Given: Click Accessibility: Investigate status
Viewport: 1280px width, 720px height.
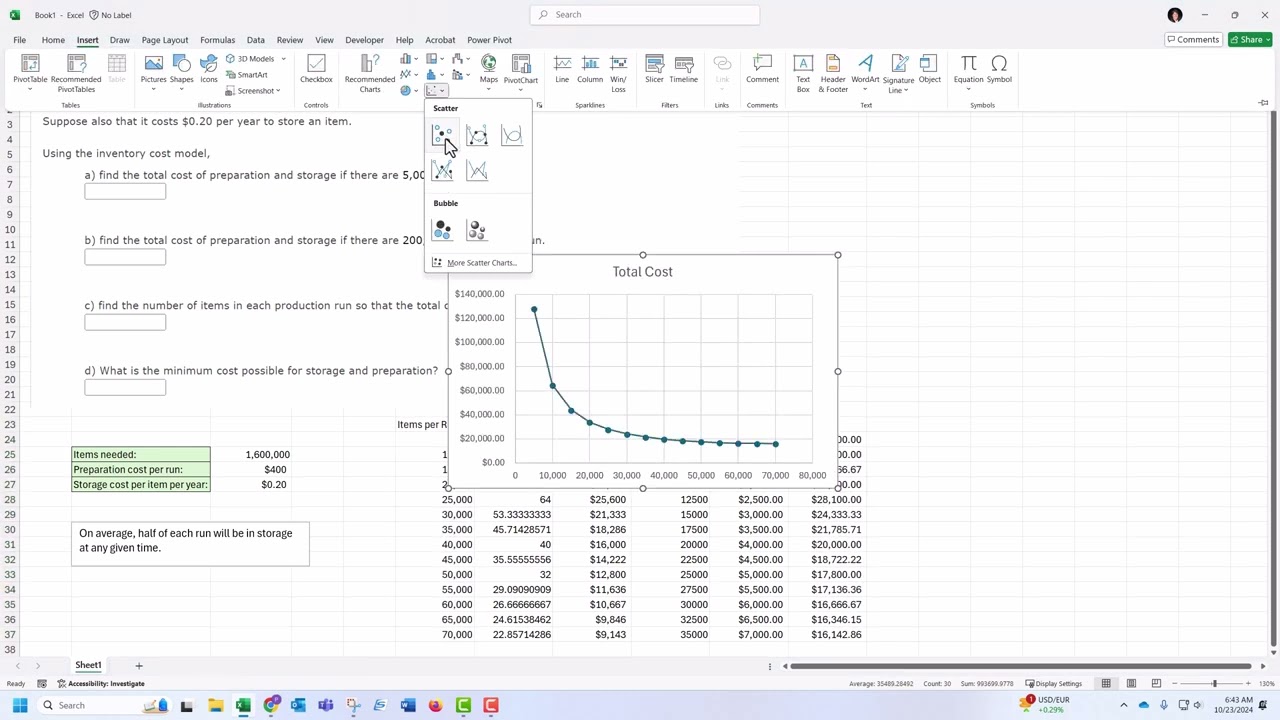Looking at the screenshot, I should pyautogui.click(x=101, y=684).
